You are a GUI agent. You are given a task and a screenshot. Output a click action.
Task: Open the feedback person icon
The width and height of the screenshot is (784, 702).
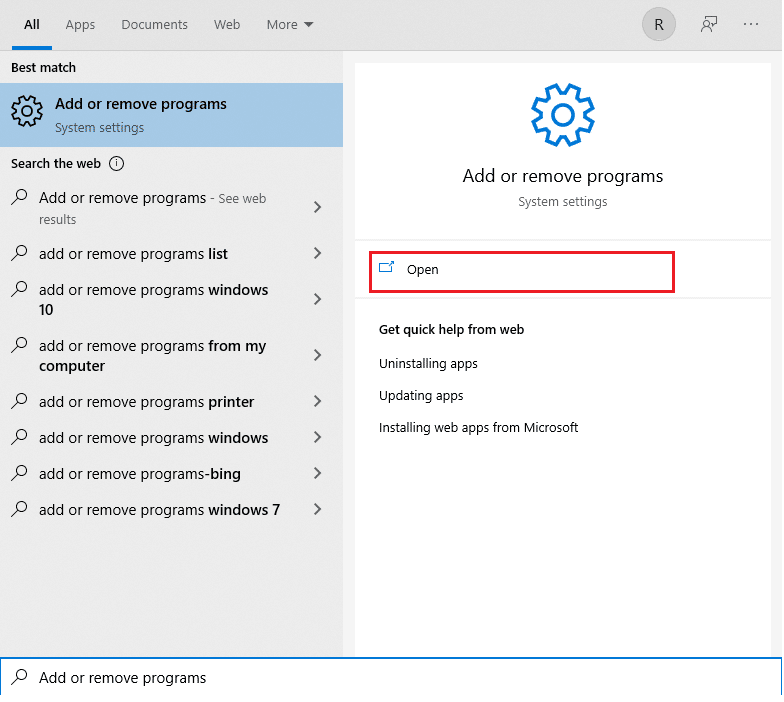[708, 24]
